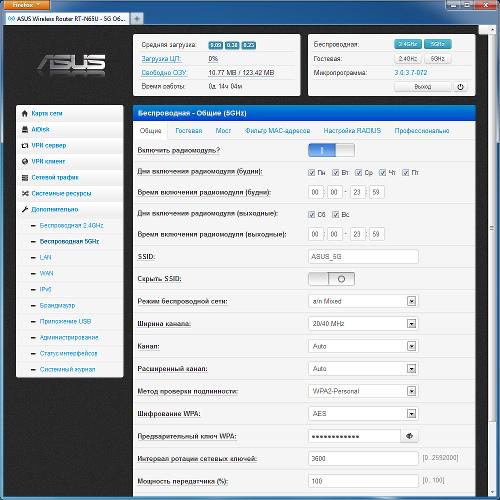Click the WPA pre-shared key password field
500x500 pixels.
click(354, 436)
